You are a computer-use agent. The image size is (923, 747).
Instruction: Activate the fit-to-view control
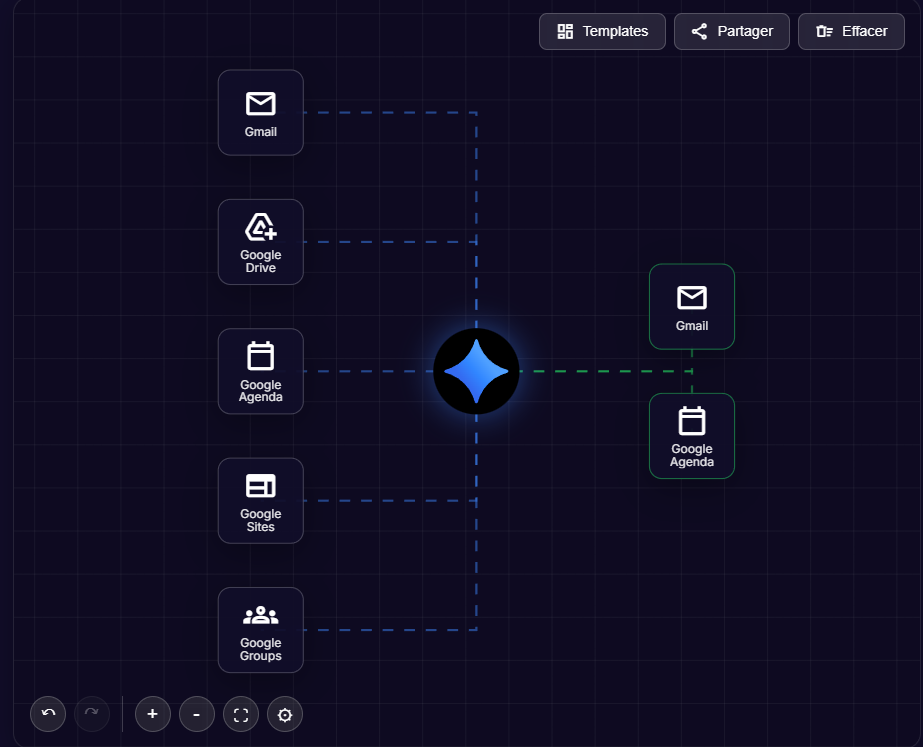click(x=240, y=714)
